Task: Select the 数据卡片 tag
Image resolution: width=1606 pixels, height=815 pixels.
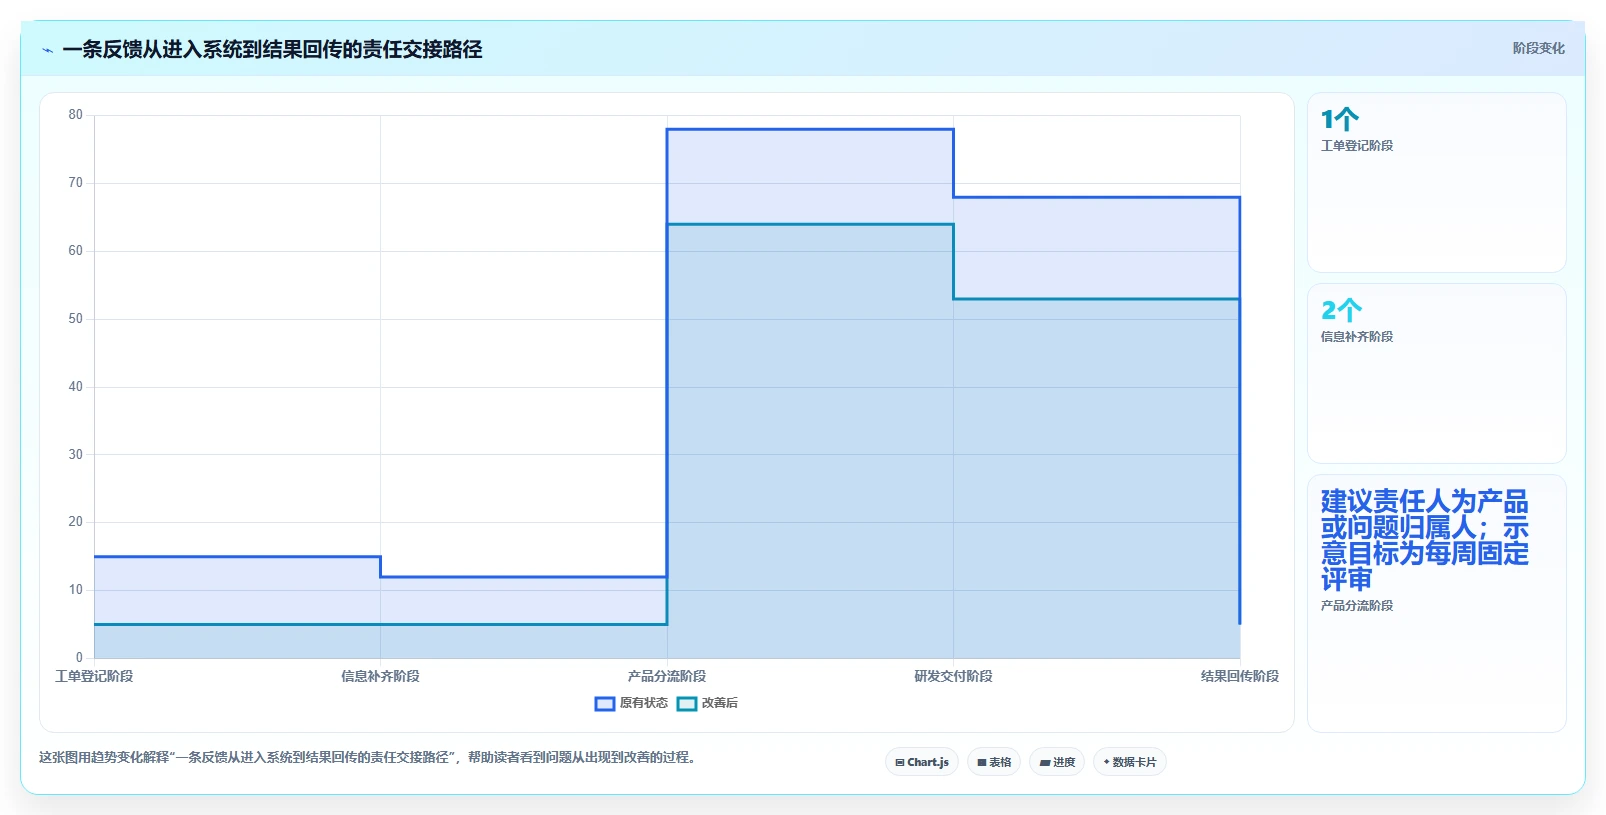Action: pyautogui.click(x=1130, y=762)
